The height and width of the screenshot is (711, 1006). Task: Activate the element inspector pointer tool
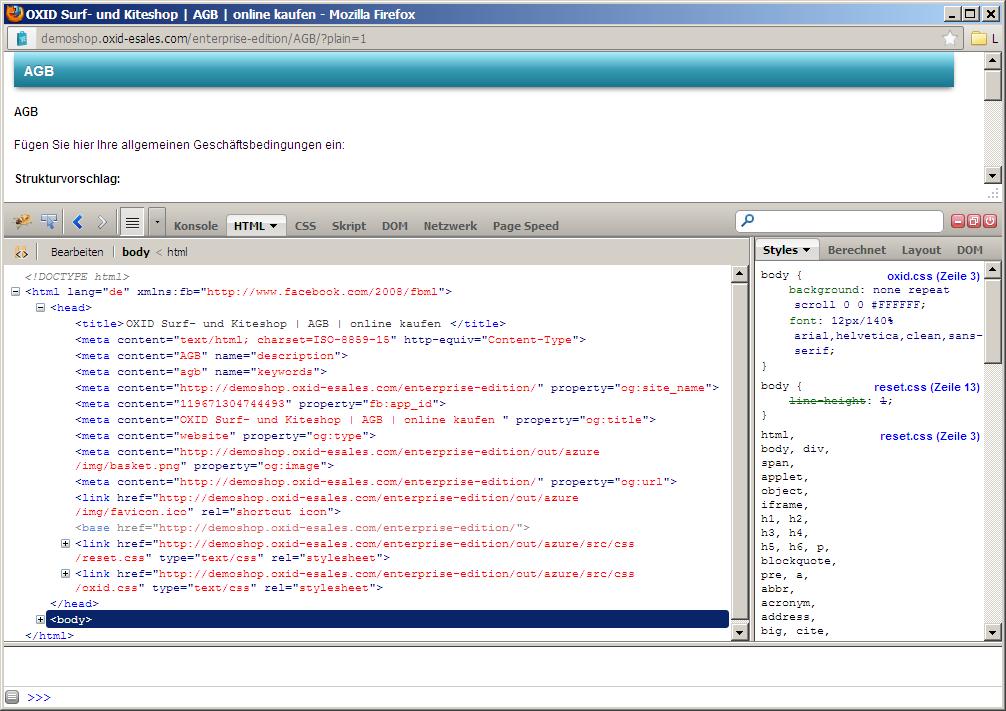(x=48, y=221)
